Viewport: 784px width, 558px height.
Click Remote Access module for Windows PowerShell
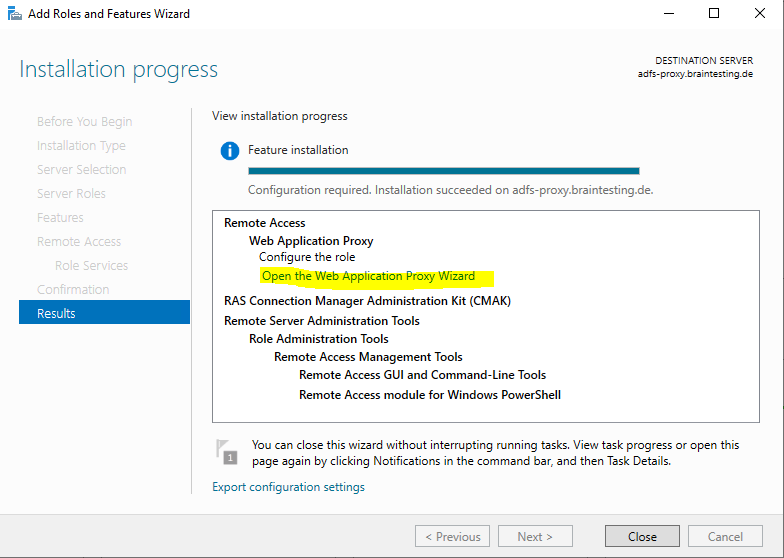(430, 395)
